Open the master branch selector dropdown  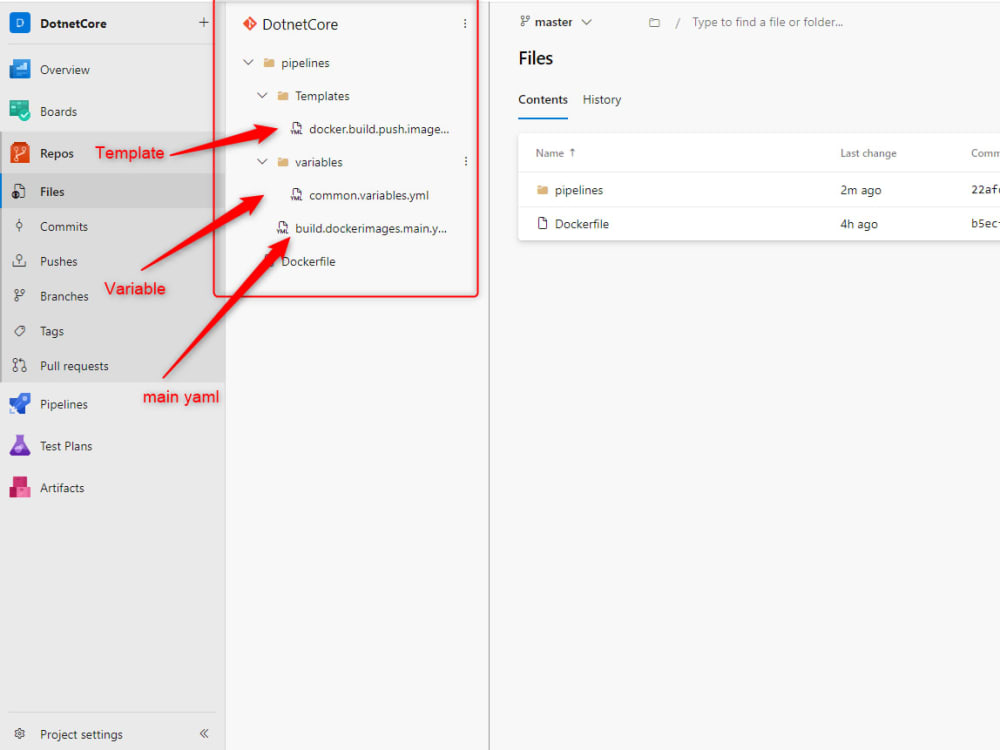[556, 21]
